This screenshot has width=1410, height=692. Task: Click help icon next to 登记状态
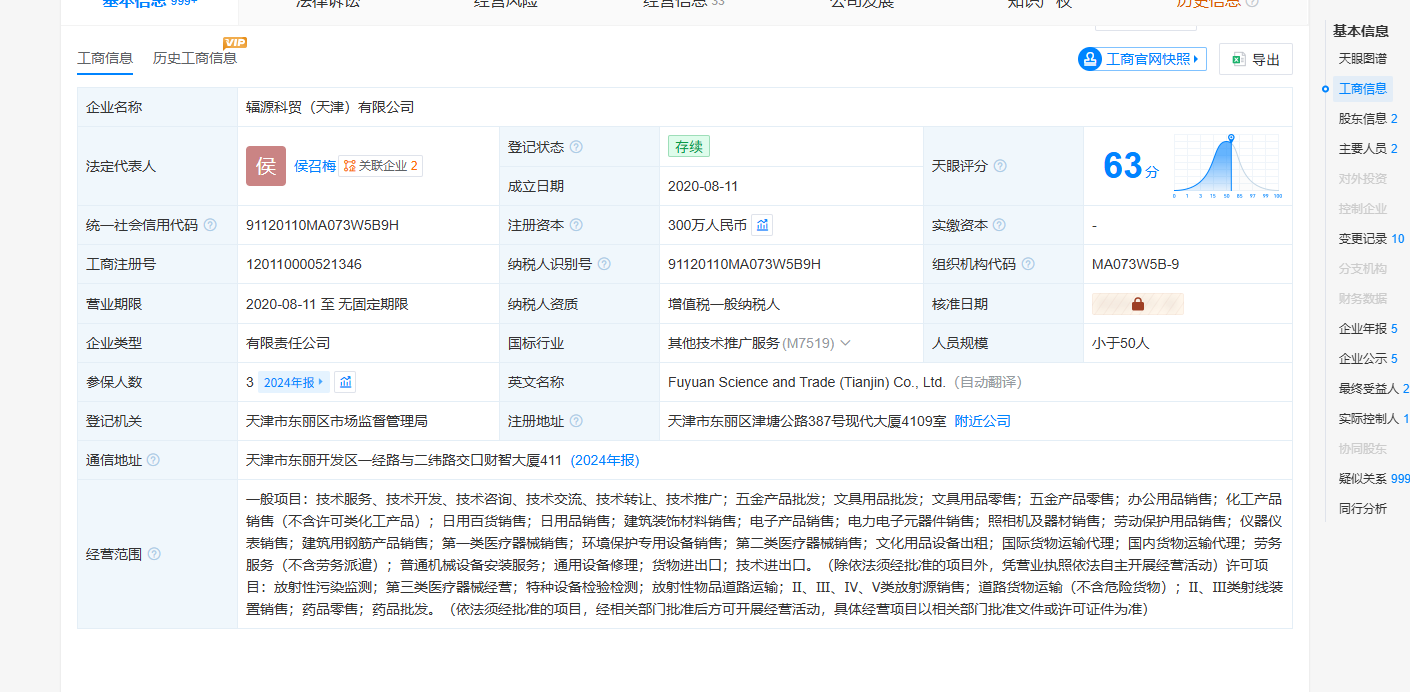(x=576, y=147)
